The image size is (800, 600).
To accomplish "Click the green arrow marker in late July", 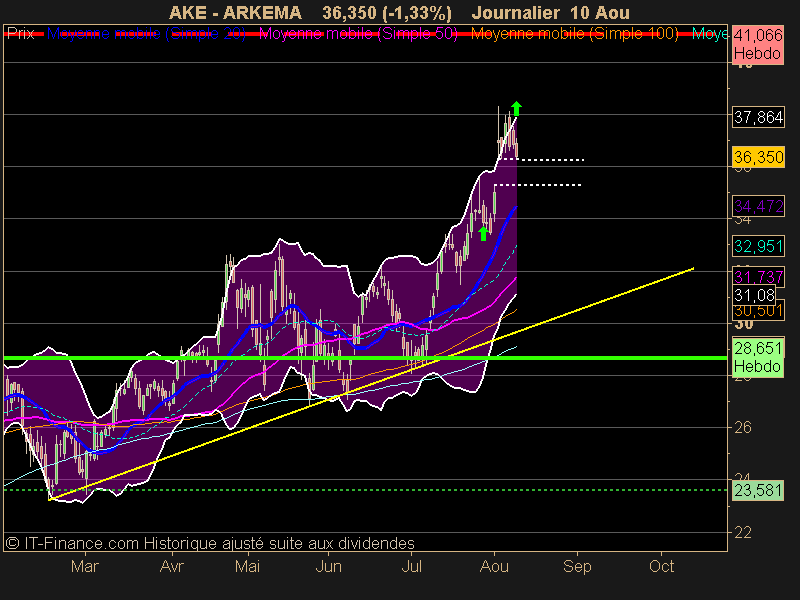I will click(483, 233).
